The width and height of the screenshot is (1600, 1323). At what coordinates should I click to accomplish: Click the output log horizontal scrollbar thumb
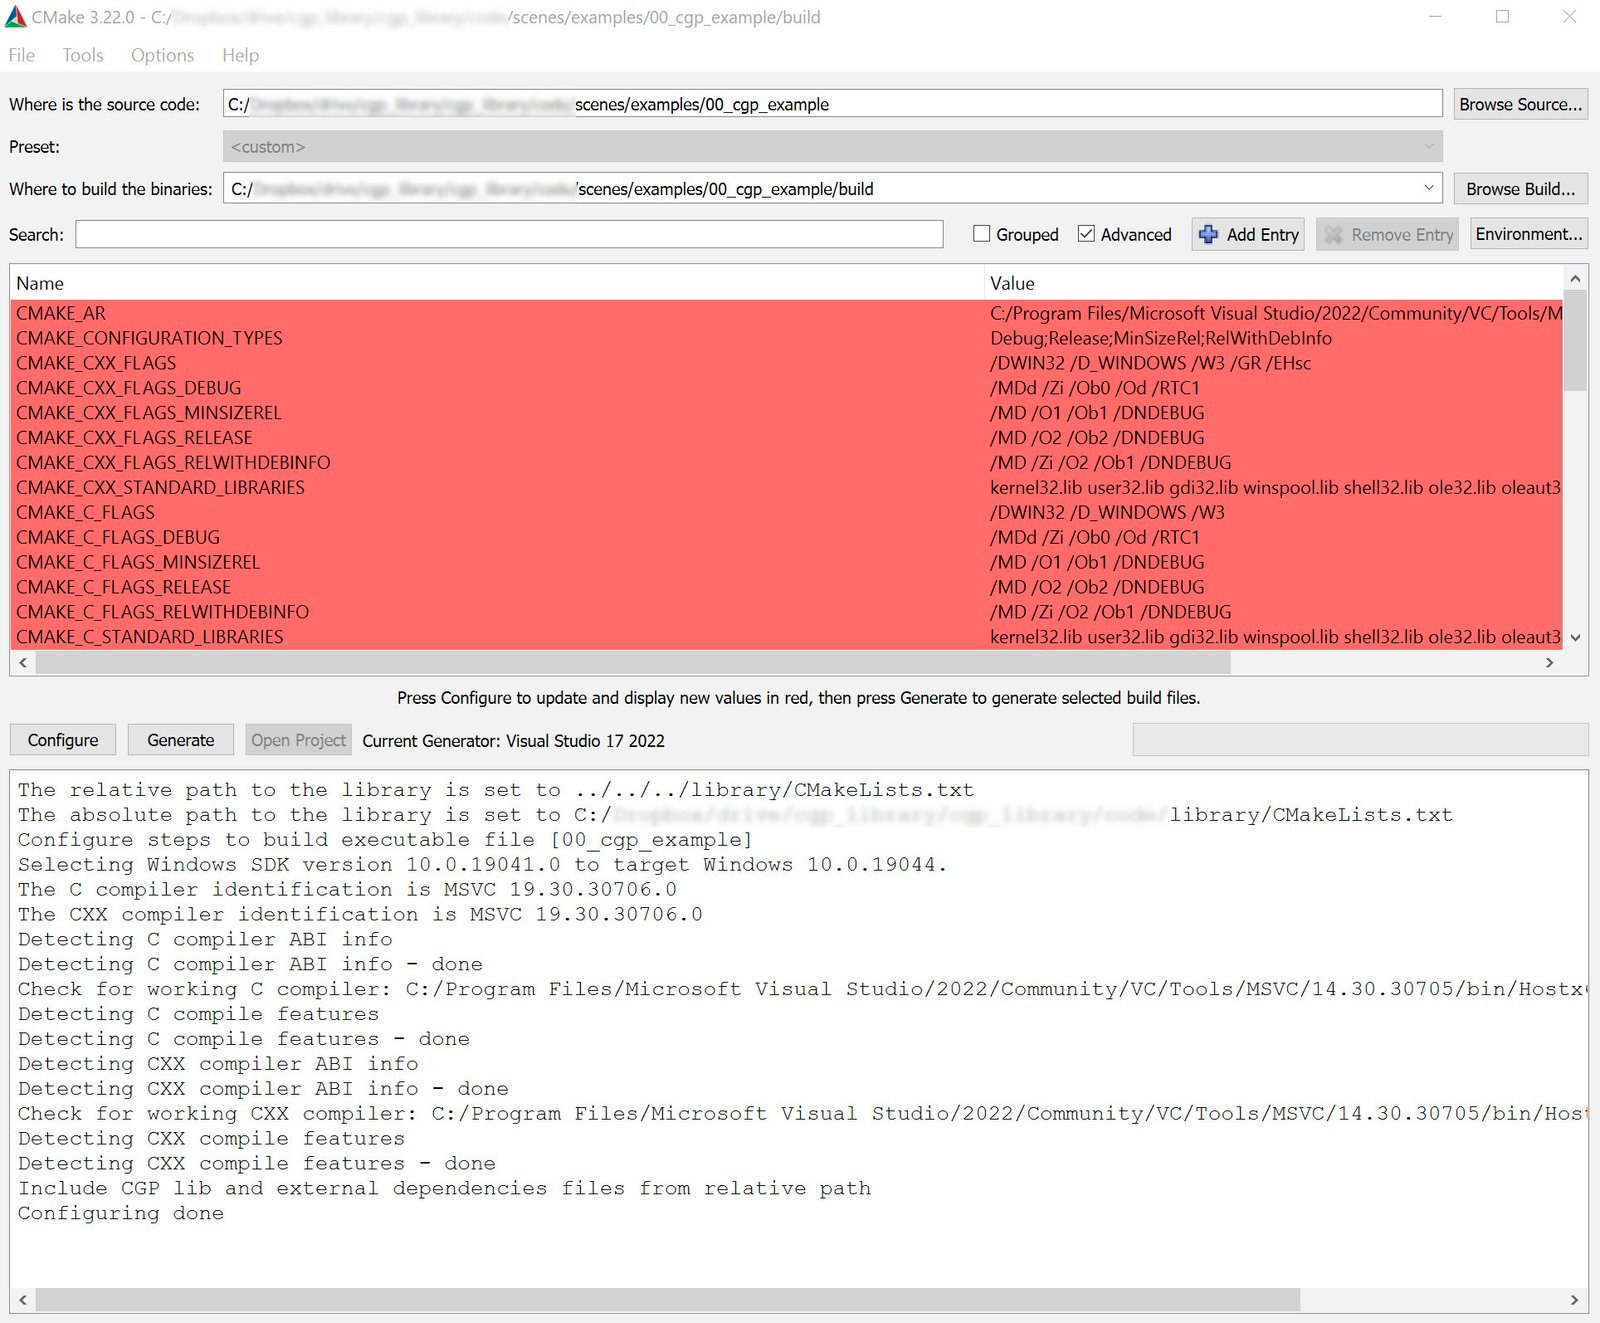[x=668, y=1300]
